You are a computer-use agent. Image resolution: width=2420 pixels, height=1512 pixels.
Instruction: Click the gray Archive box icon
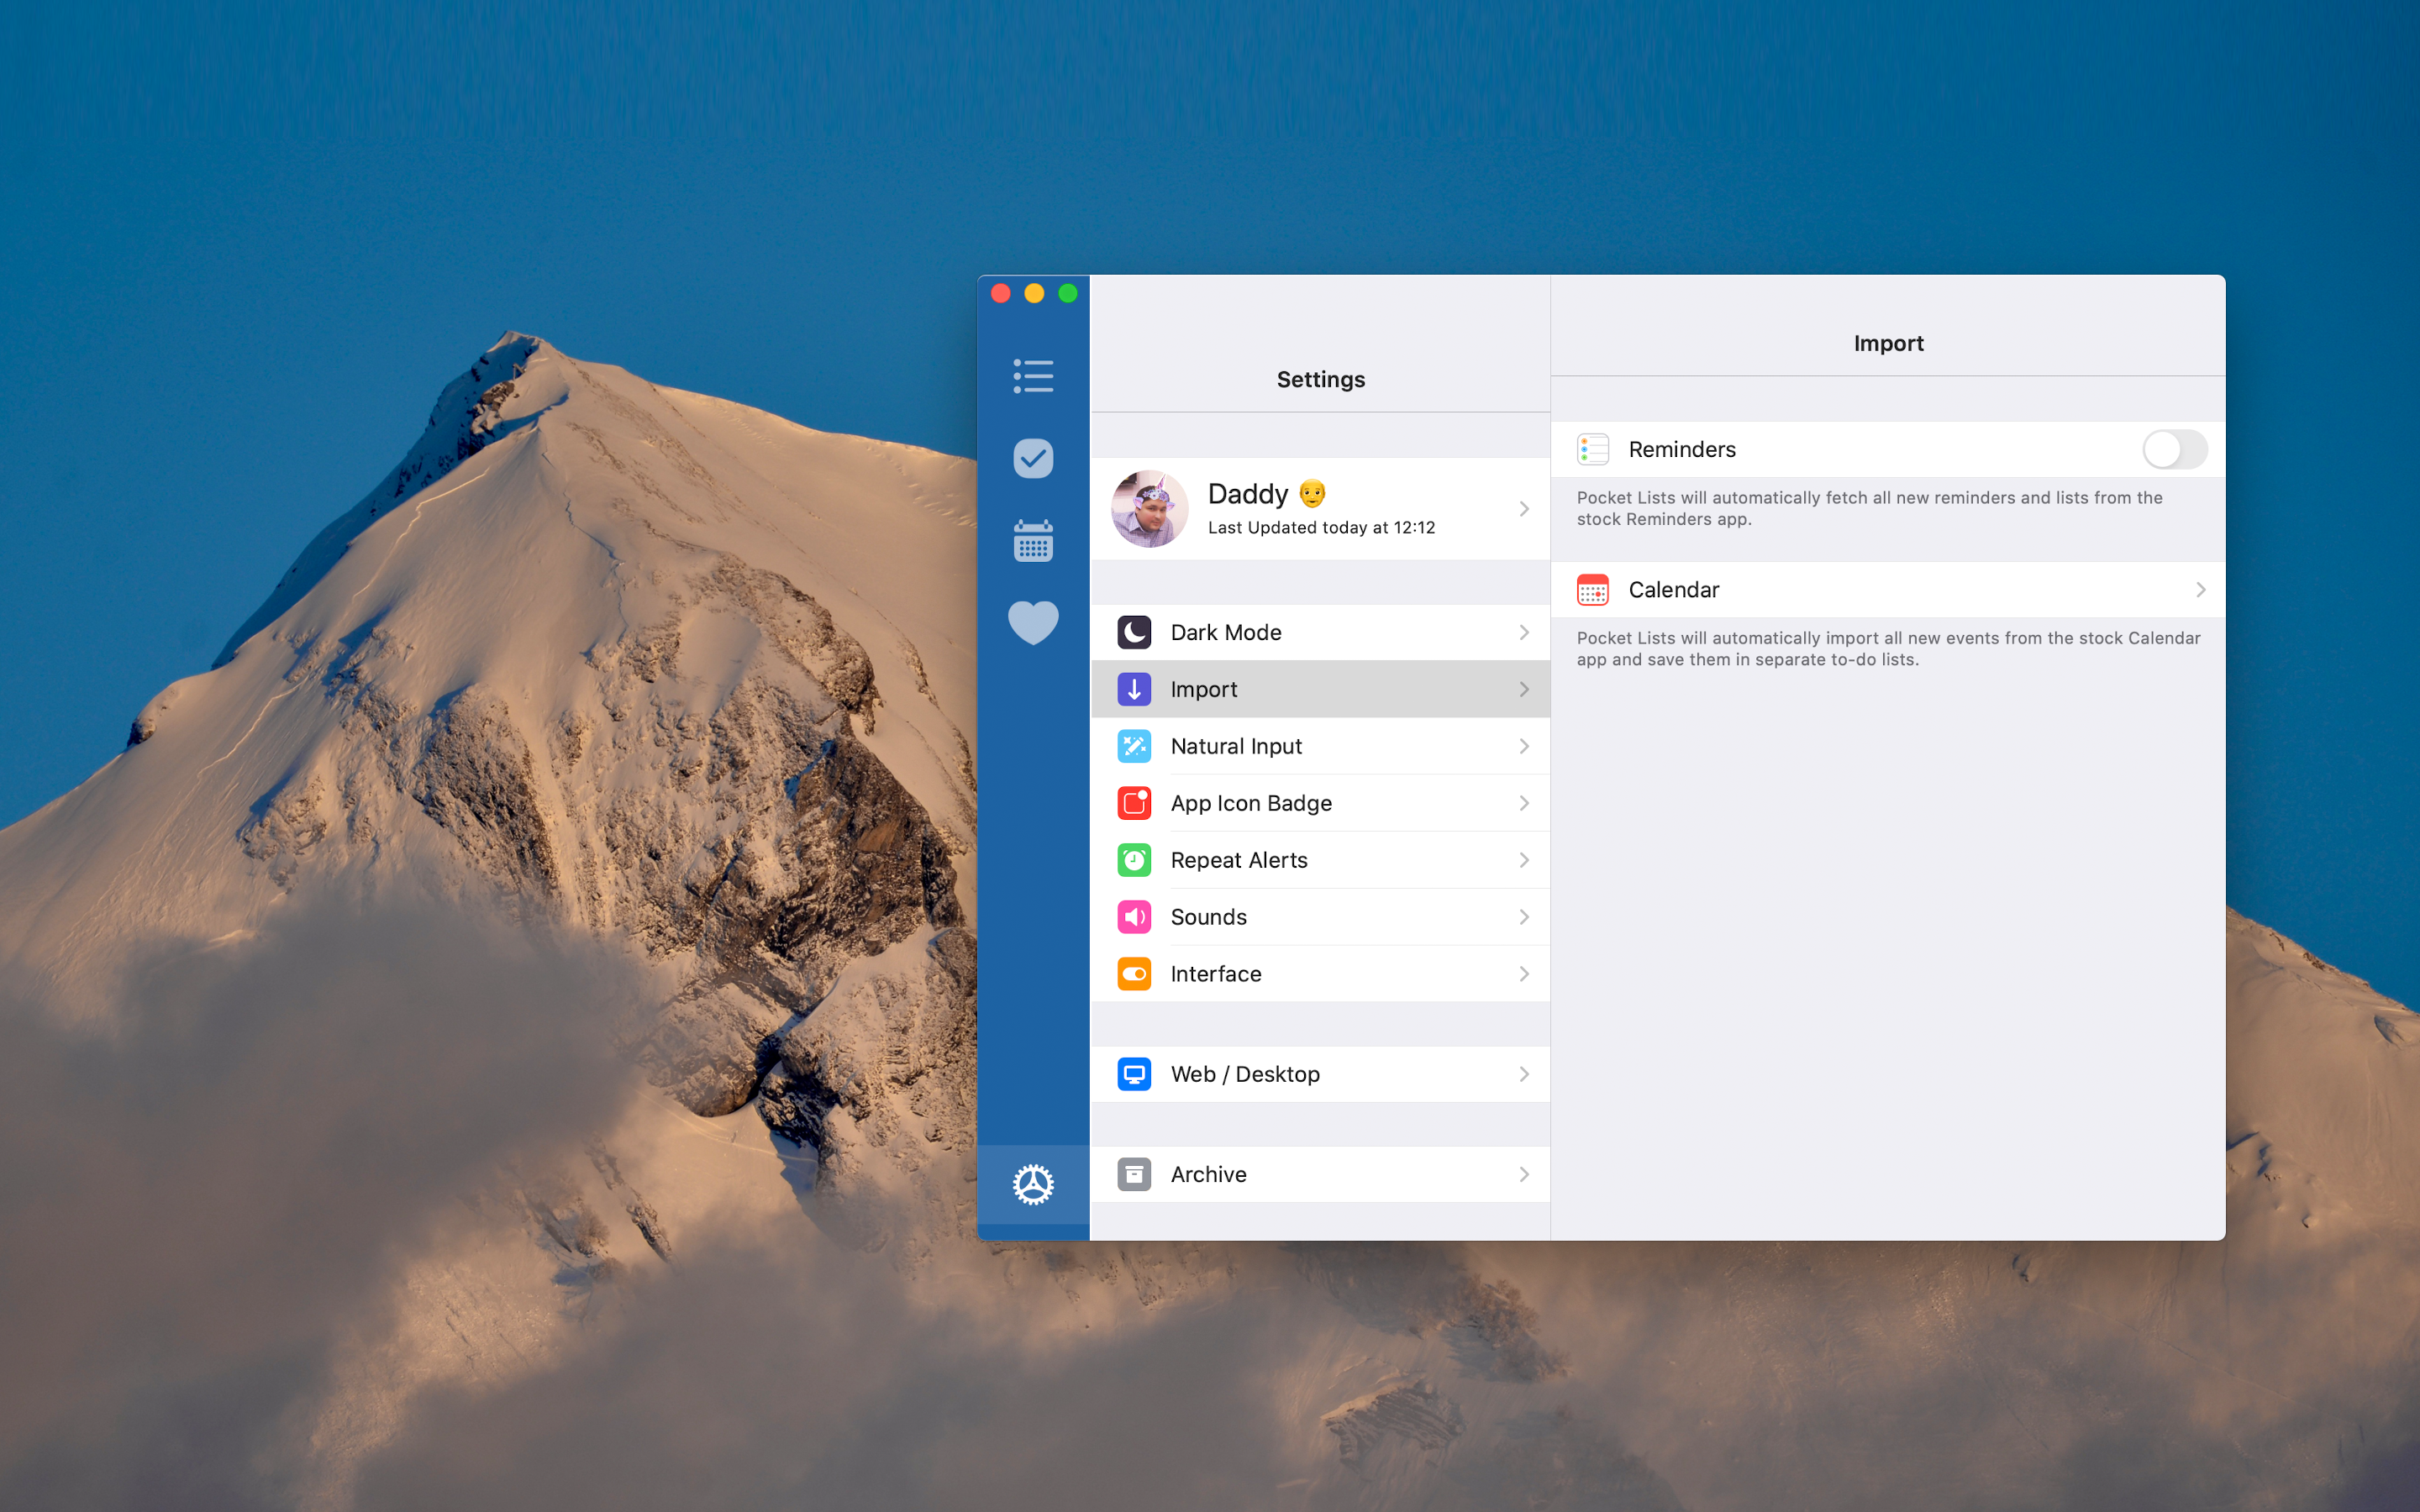(1134, 1174)
